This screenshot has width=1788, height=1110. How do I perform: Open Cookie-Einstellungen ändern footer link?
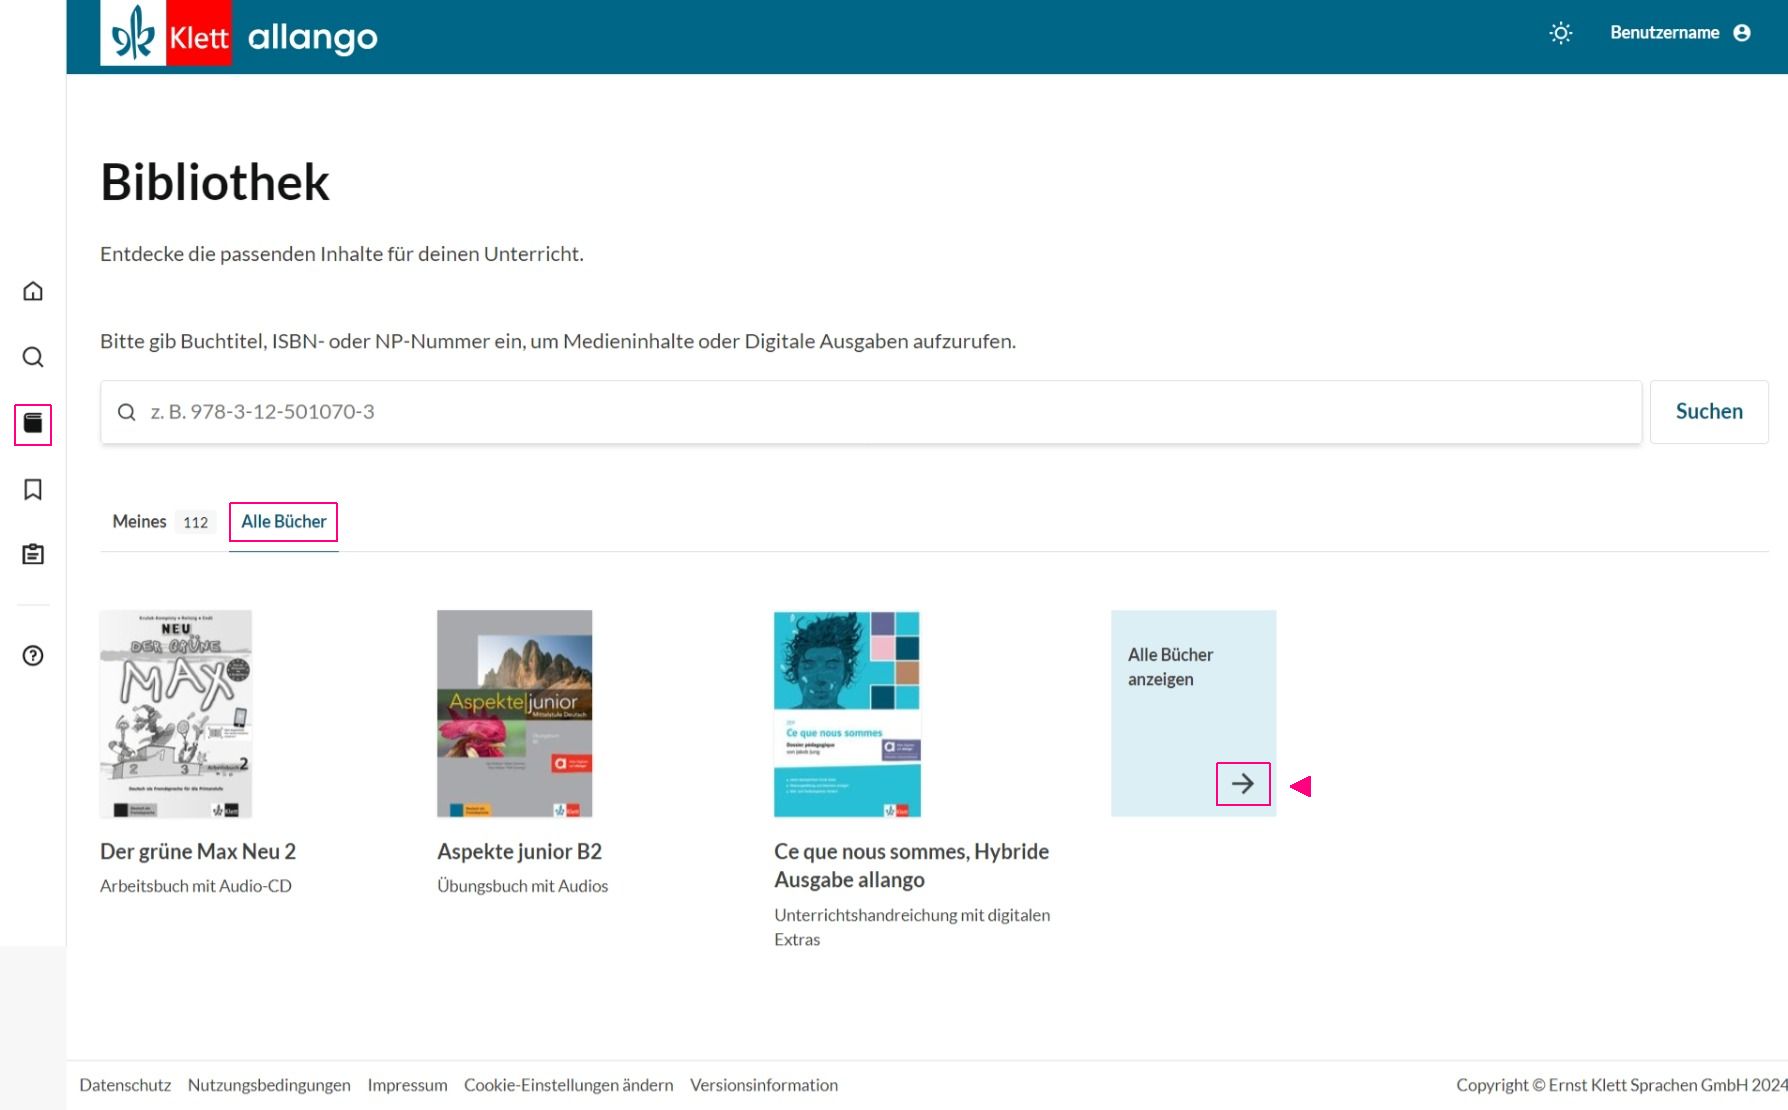click(x=569, y=1085)
